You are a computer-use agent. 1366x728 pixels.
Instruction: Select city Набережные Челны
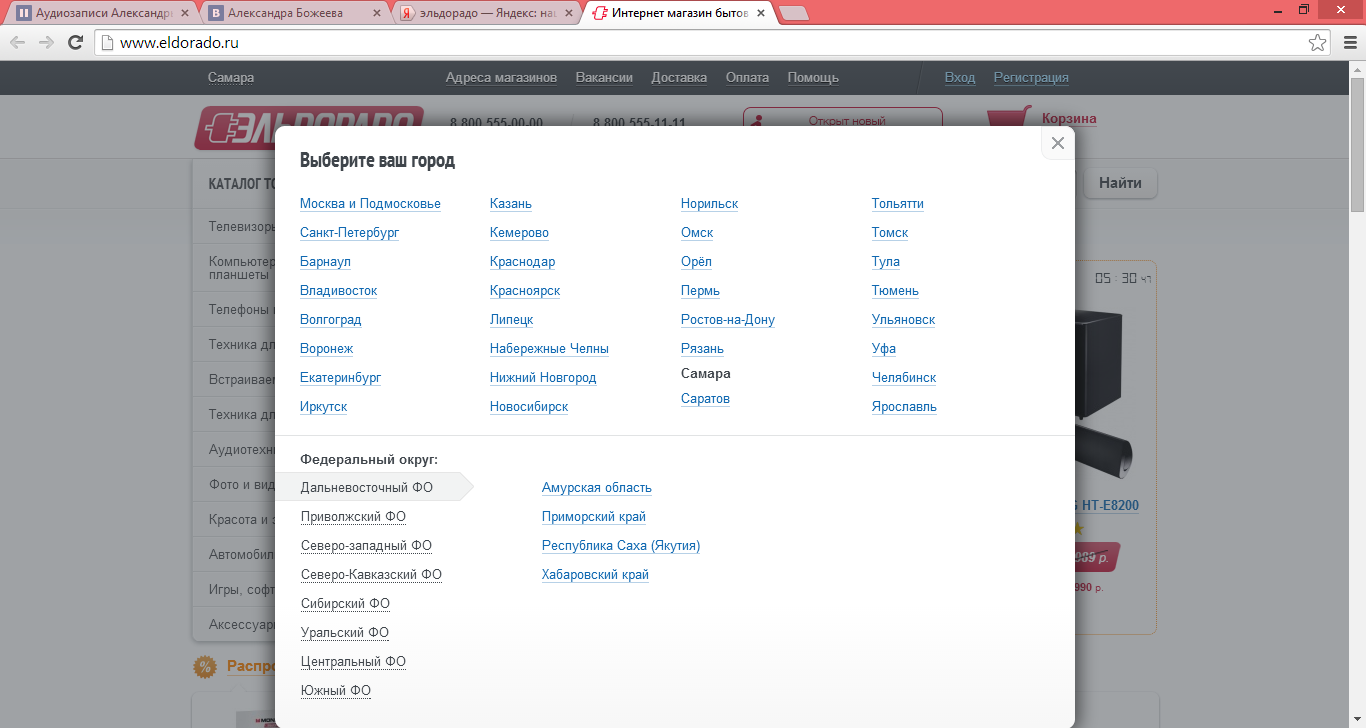549,349
